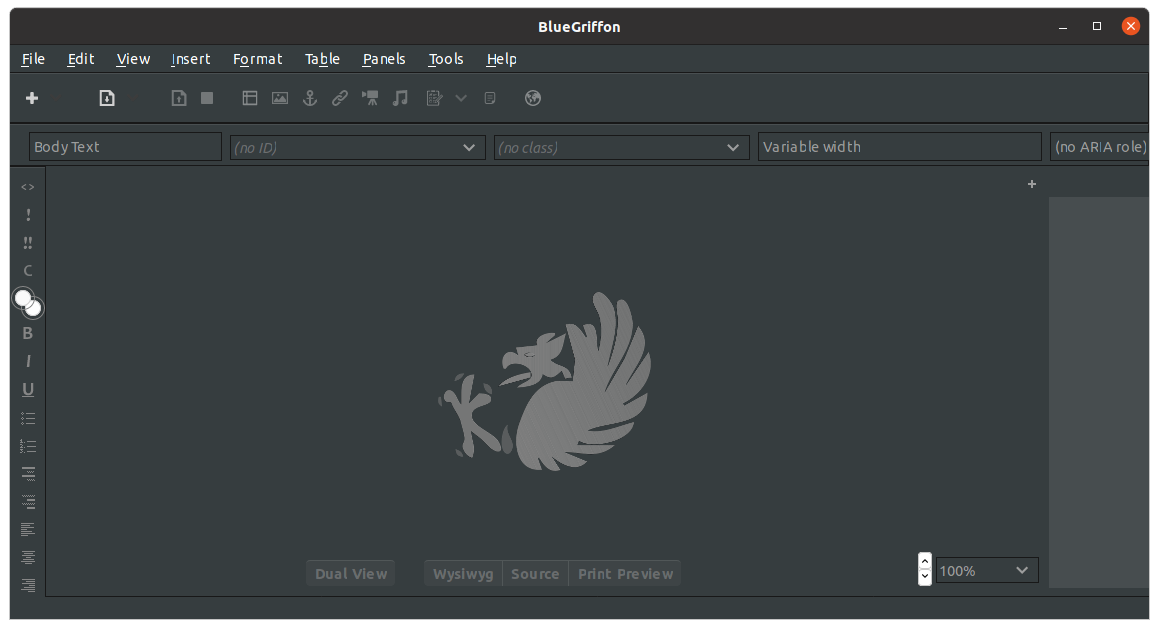Toggle left text alignment
The image size is (1159, 629).
tap(28, 529)
